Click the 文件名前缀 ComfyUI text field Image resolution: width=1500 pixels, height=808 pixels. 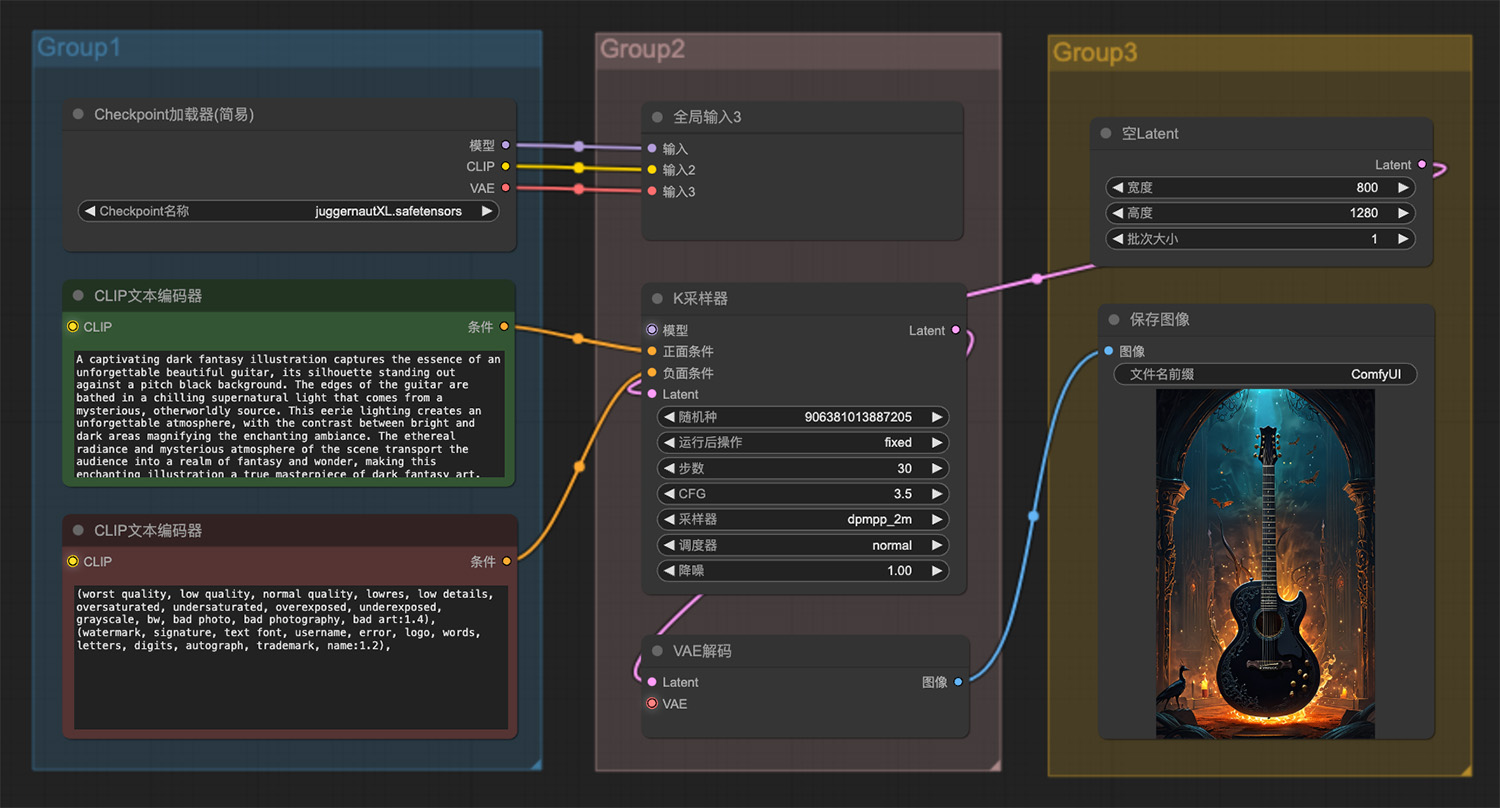[x=1265, y=374]
